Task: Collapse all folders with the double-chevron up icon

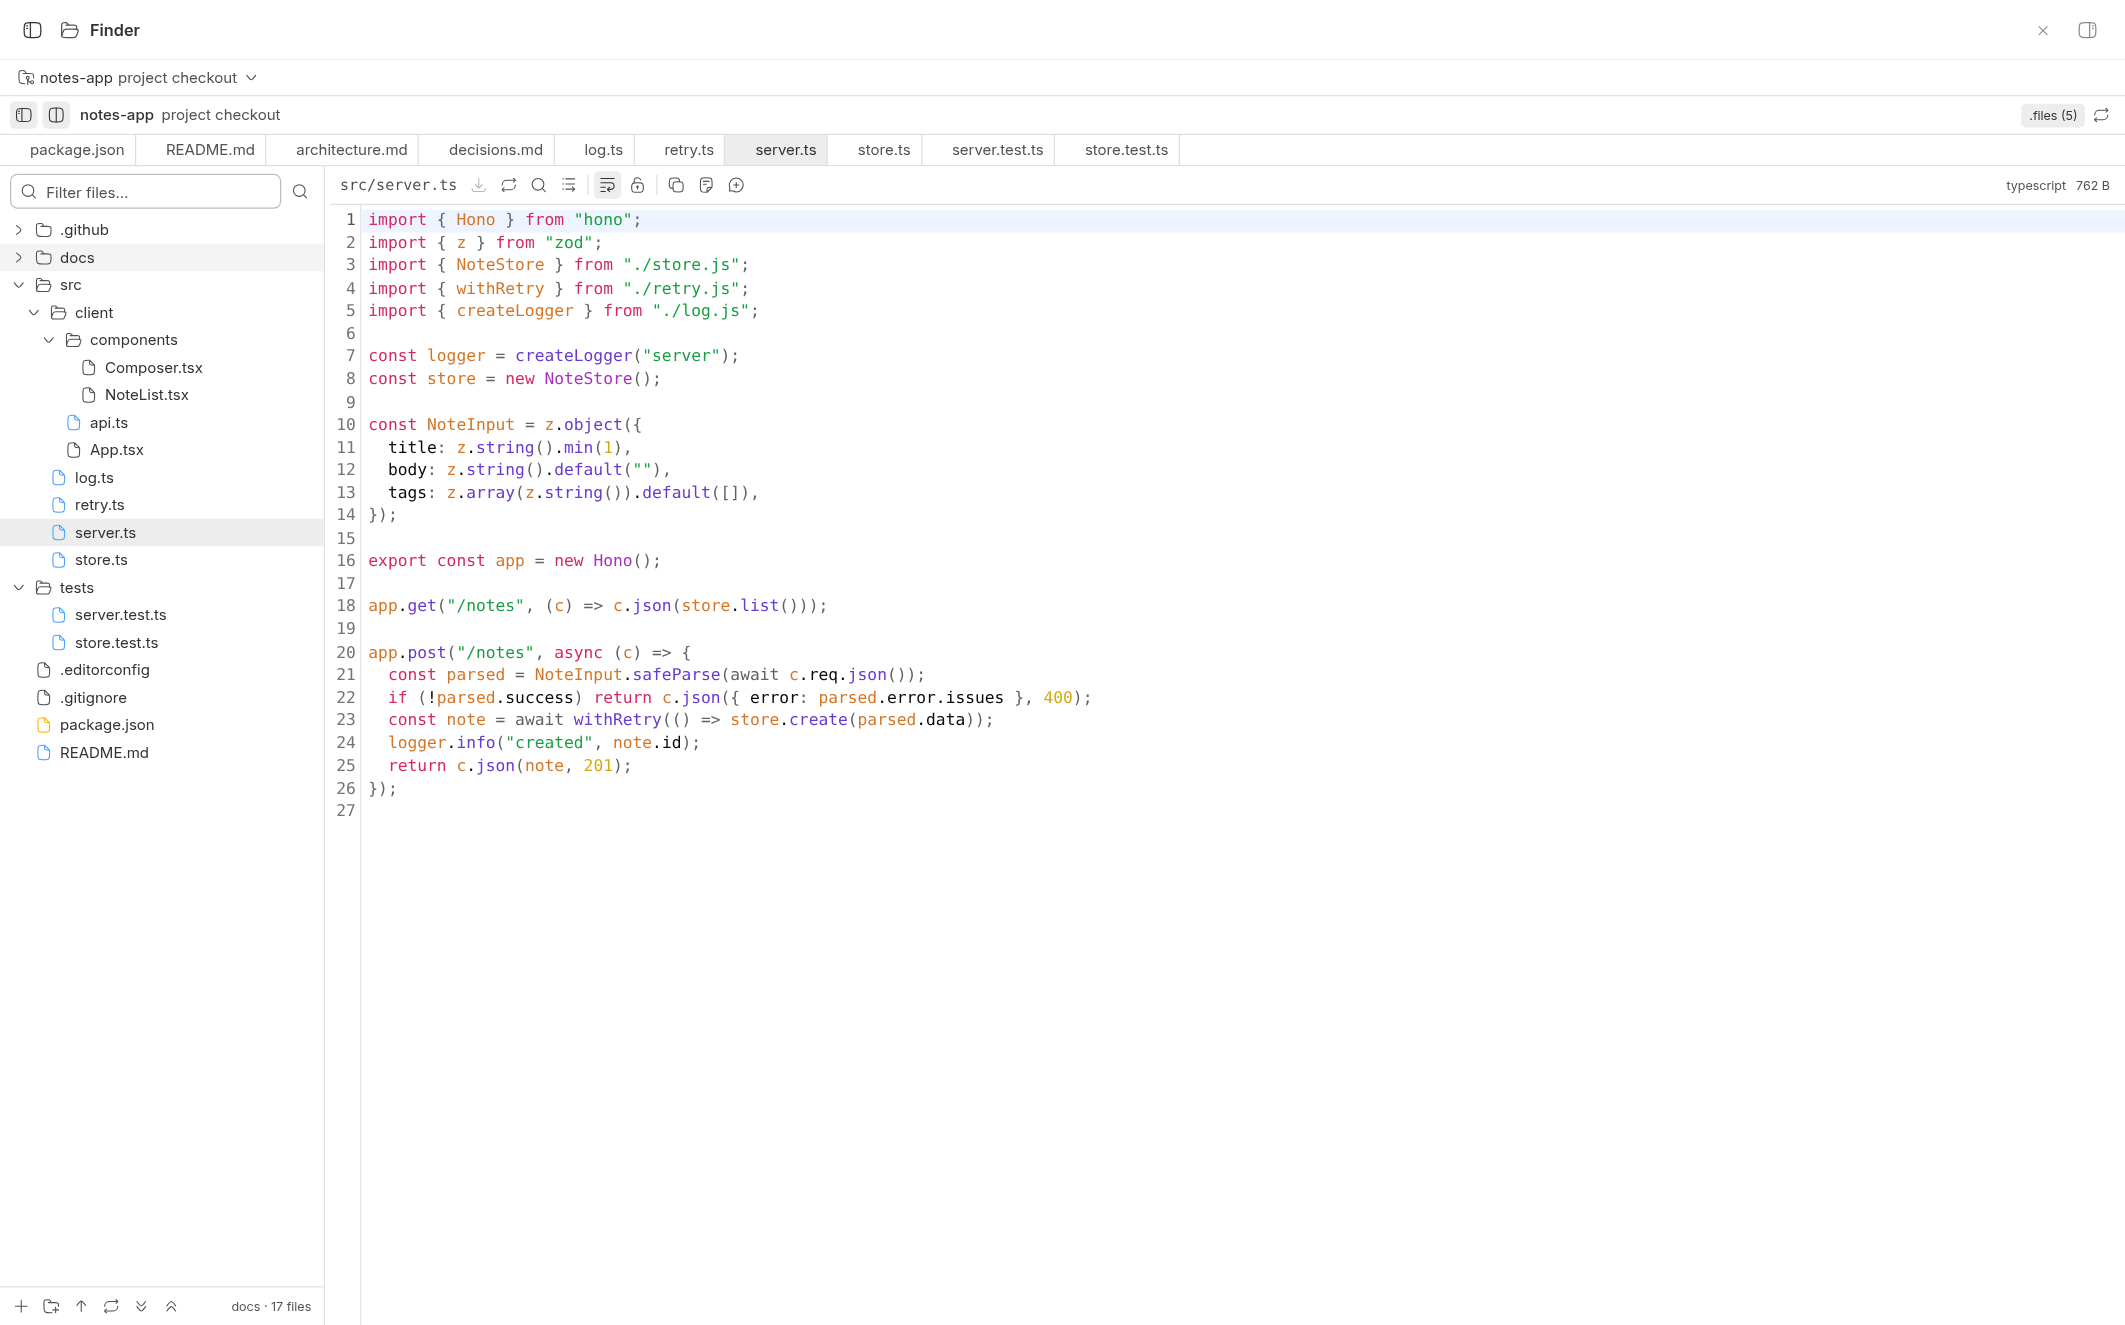Action: tap(171, 1306)
